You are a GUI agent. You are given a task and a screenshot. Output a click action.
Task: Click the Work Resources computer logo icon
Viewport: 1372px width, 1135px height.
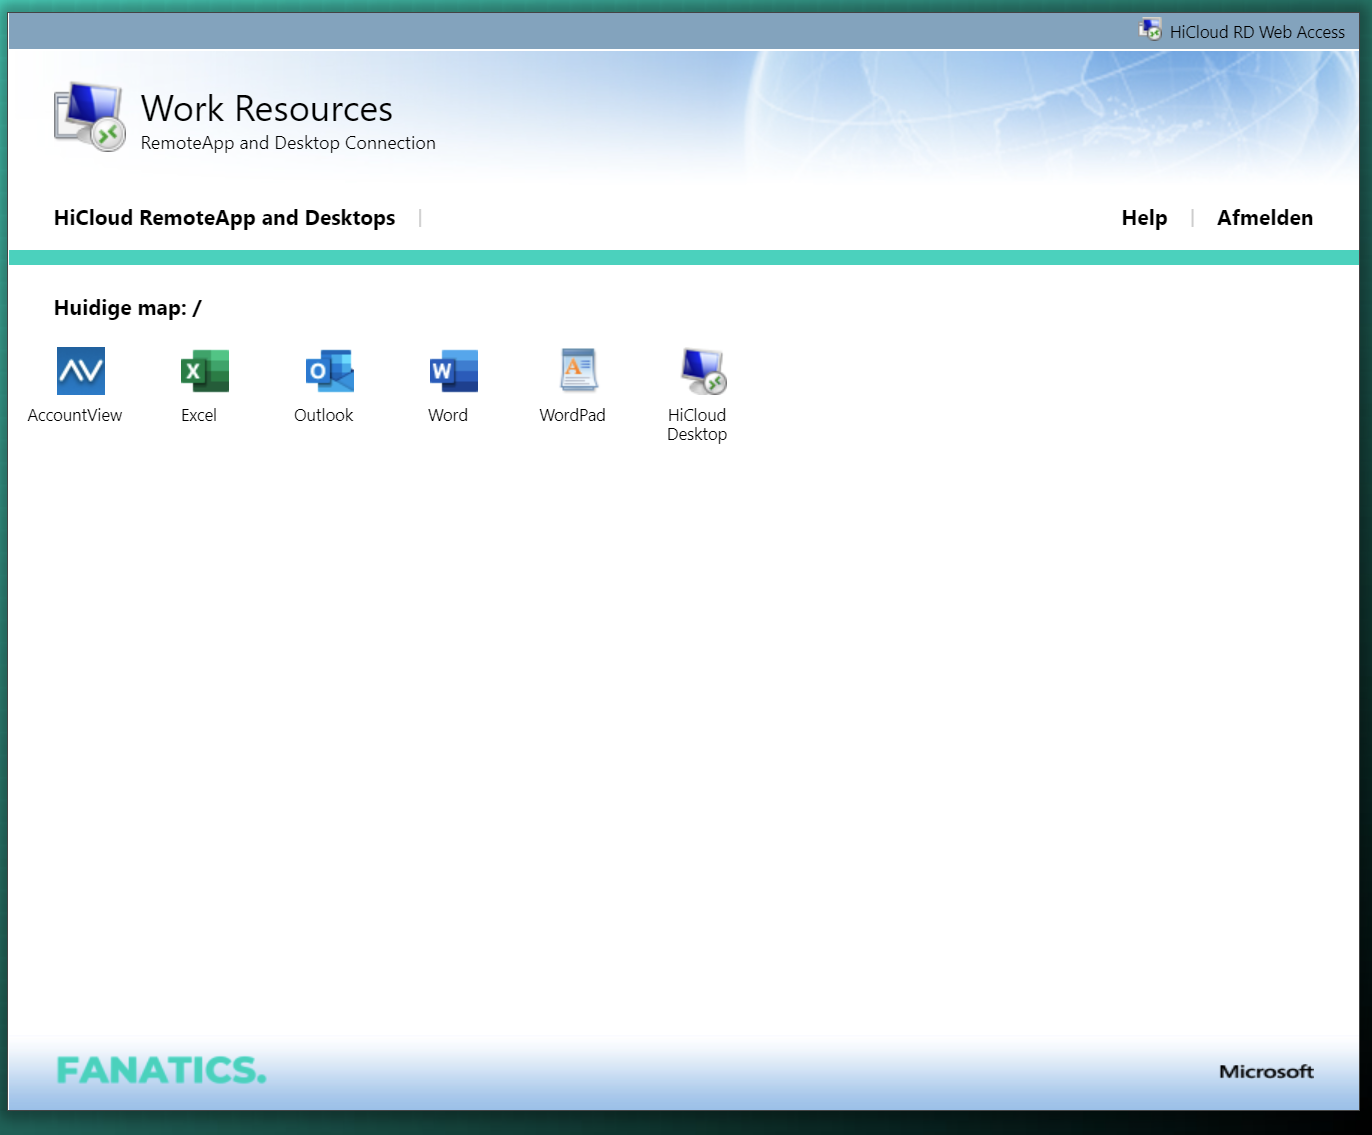pos(90,117)
